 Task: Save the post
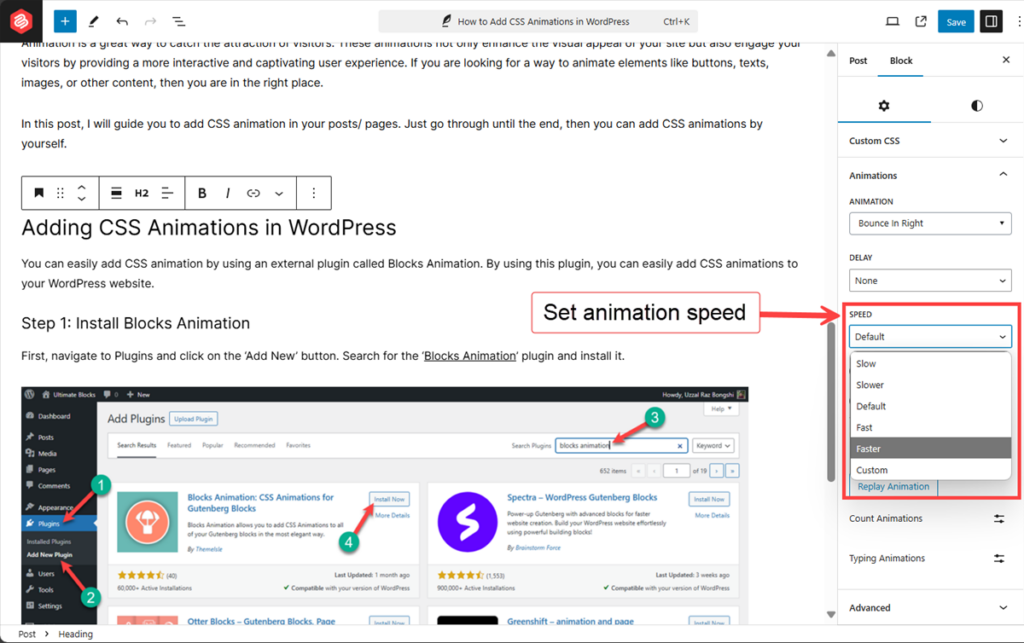tap(955, 22)
